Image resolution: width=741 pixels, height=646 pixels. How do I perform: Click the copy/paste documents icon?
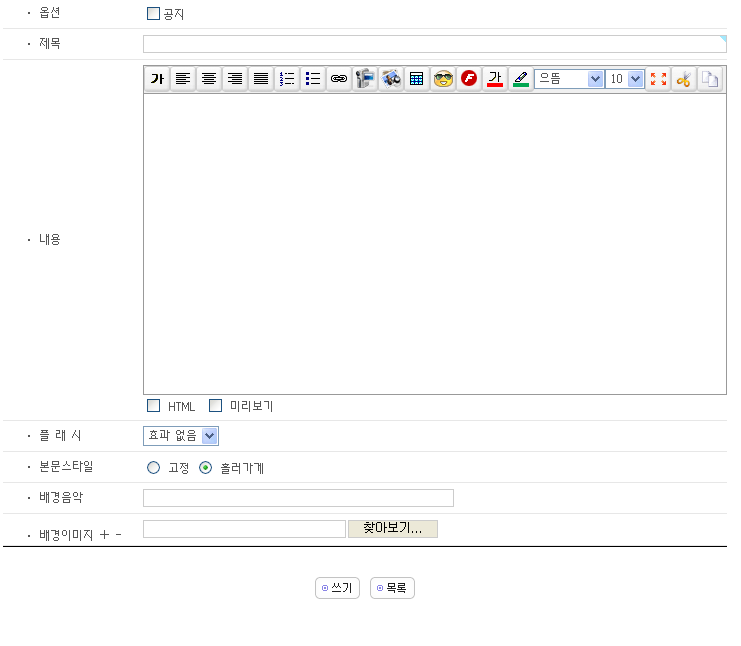coord(710,78)
